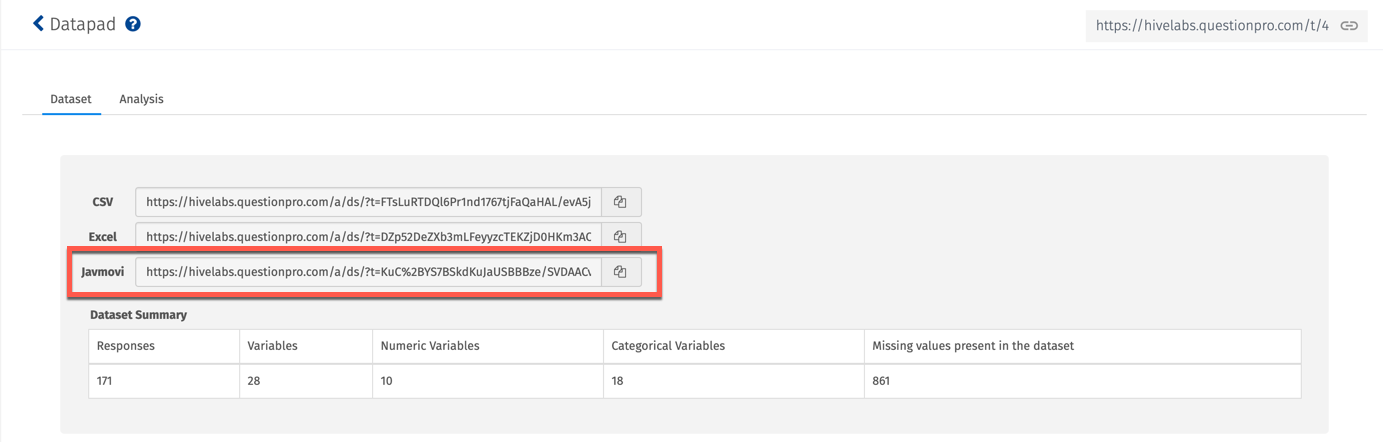Click the link icon next to short URL
Screen dimensions: 1383x442
click(1349, 26)
